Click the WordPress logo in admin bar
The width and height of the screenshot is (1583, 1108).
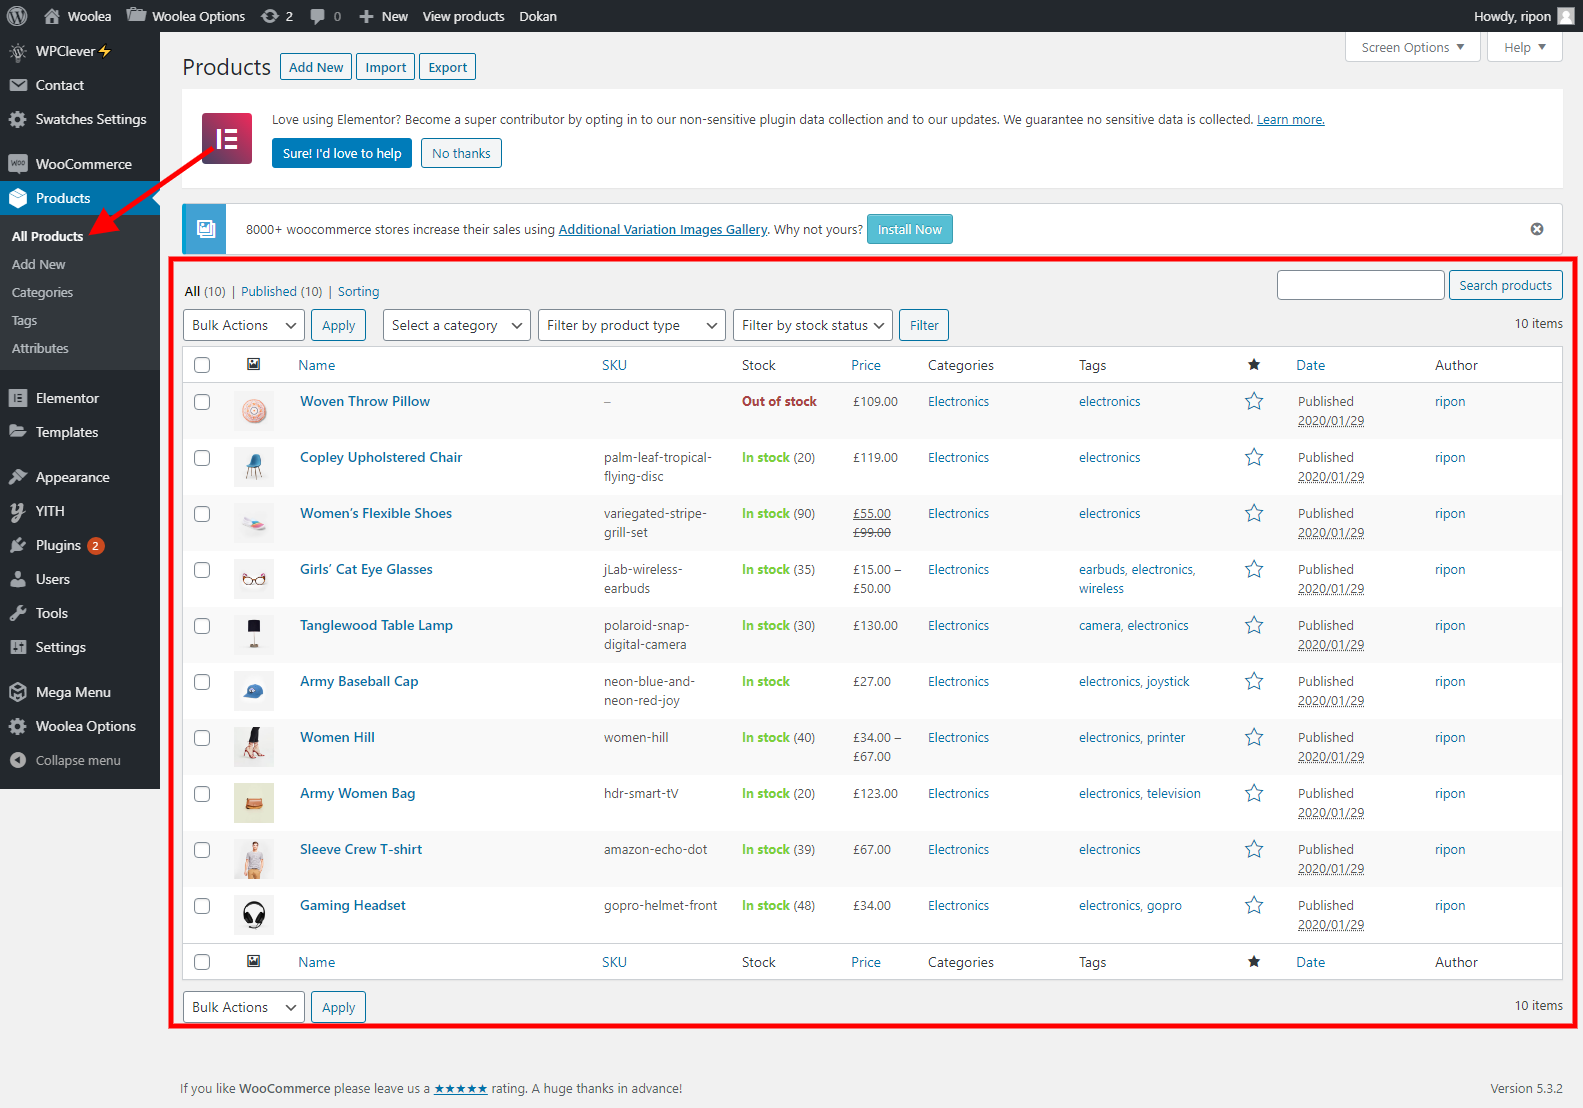coord(17,16)
